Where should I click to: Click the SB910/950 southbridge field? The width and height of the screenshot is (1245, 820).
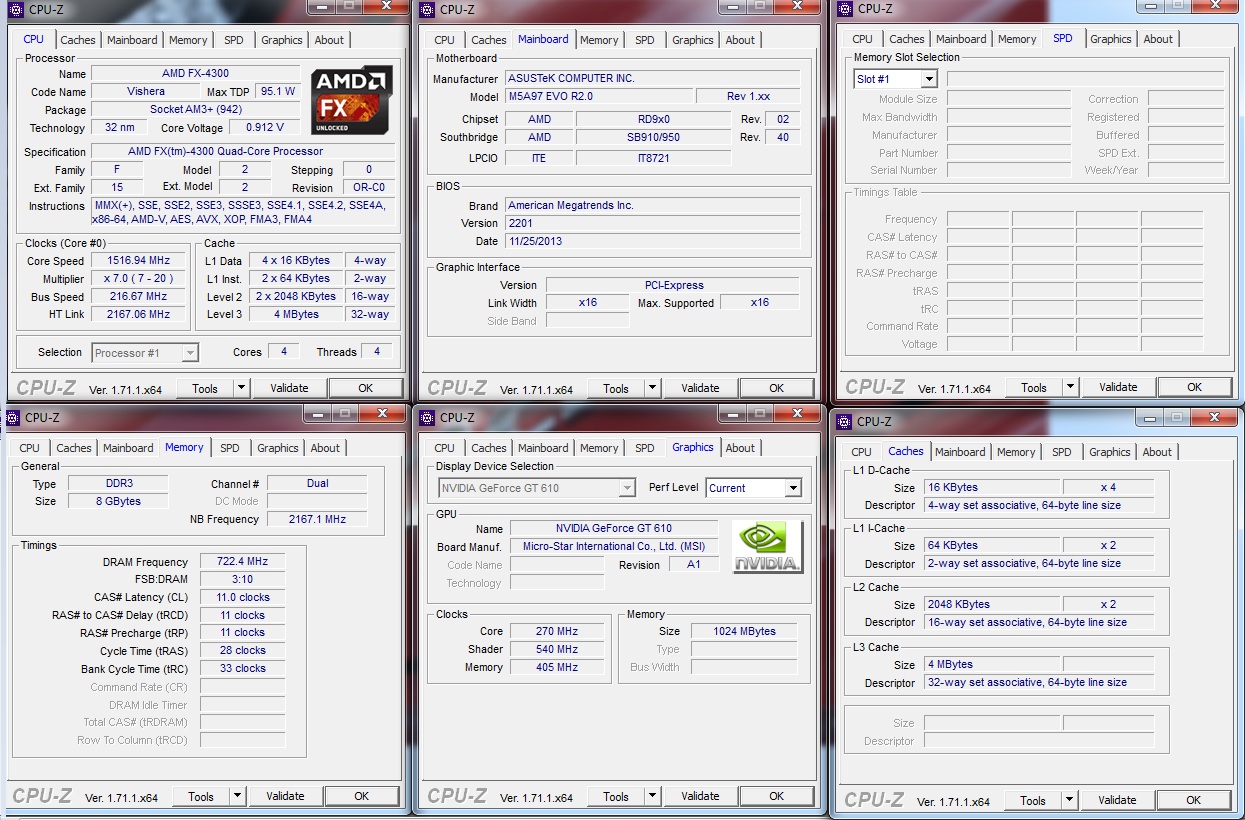653,137
